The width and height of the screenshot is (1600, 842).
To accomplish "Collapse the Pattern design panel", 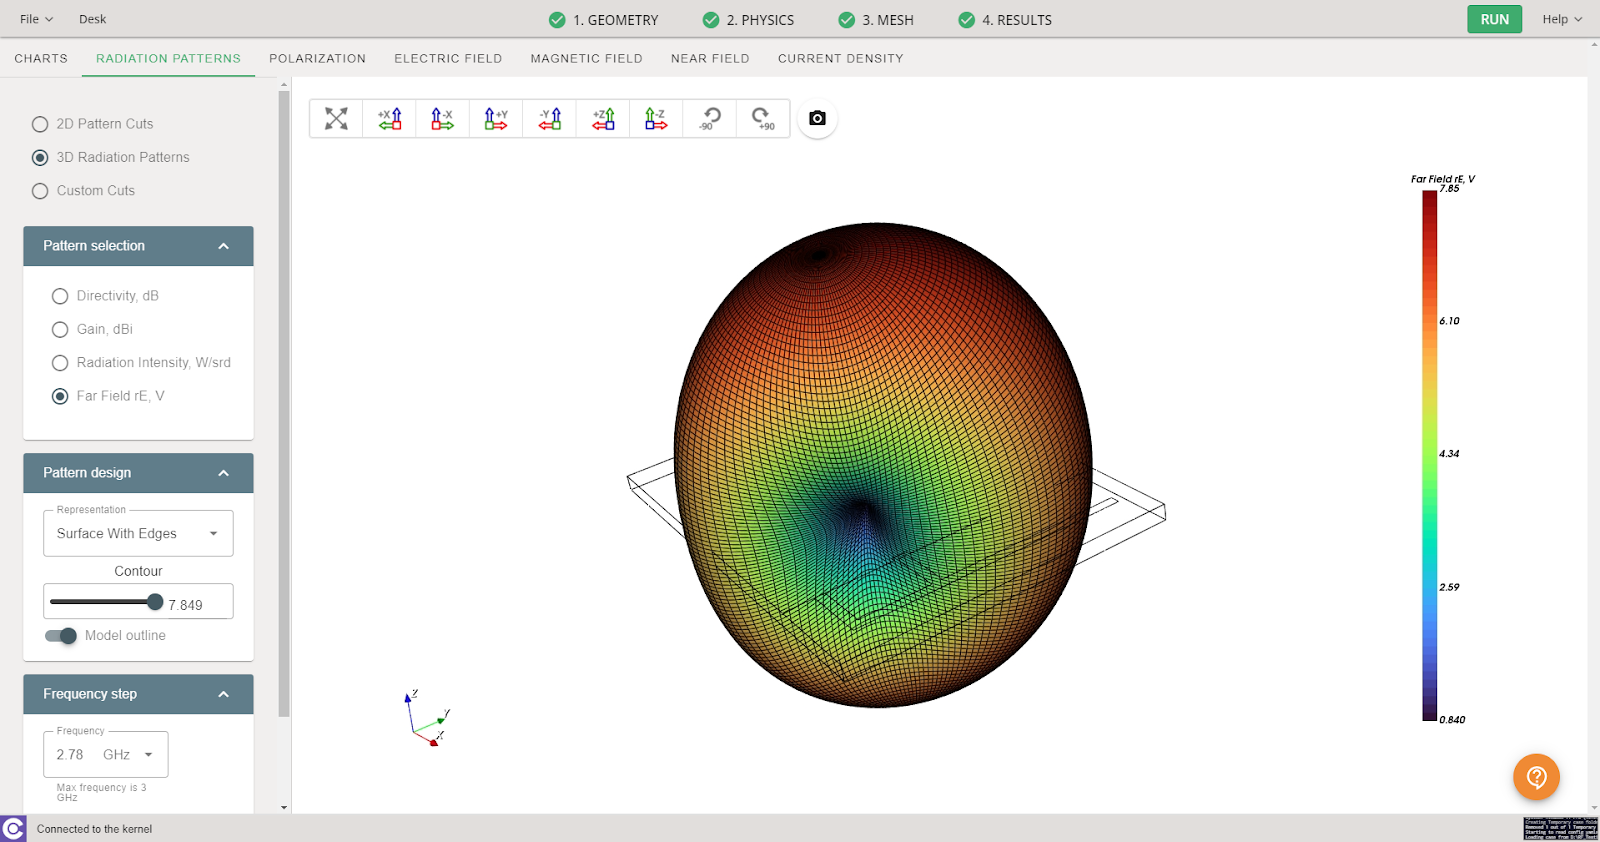I will 224,473.
